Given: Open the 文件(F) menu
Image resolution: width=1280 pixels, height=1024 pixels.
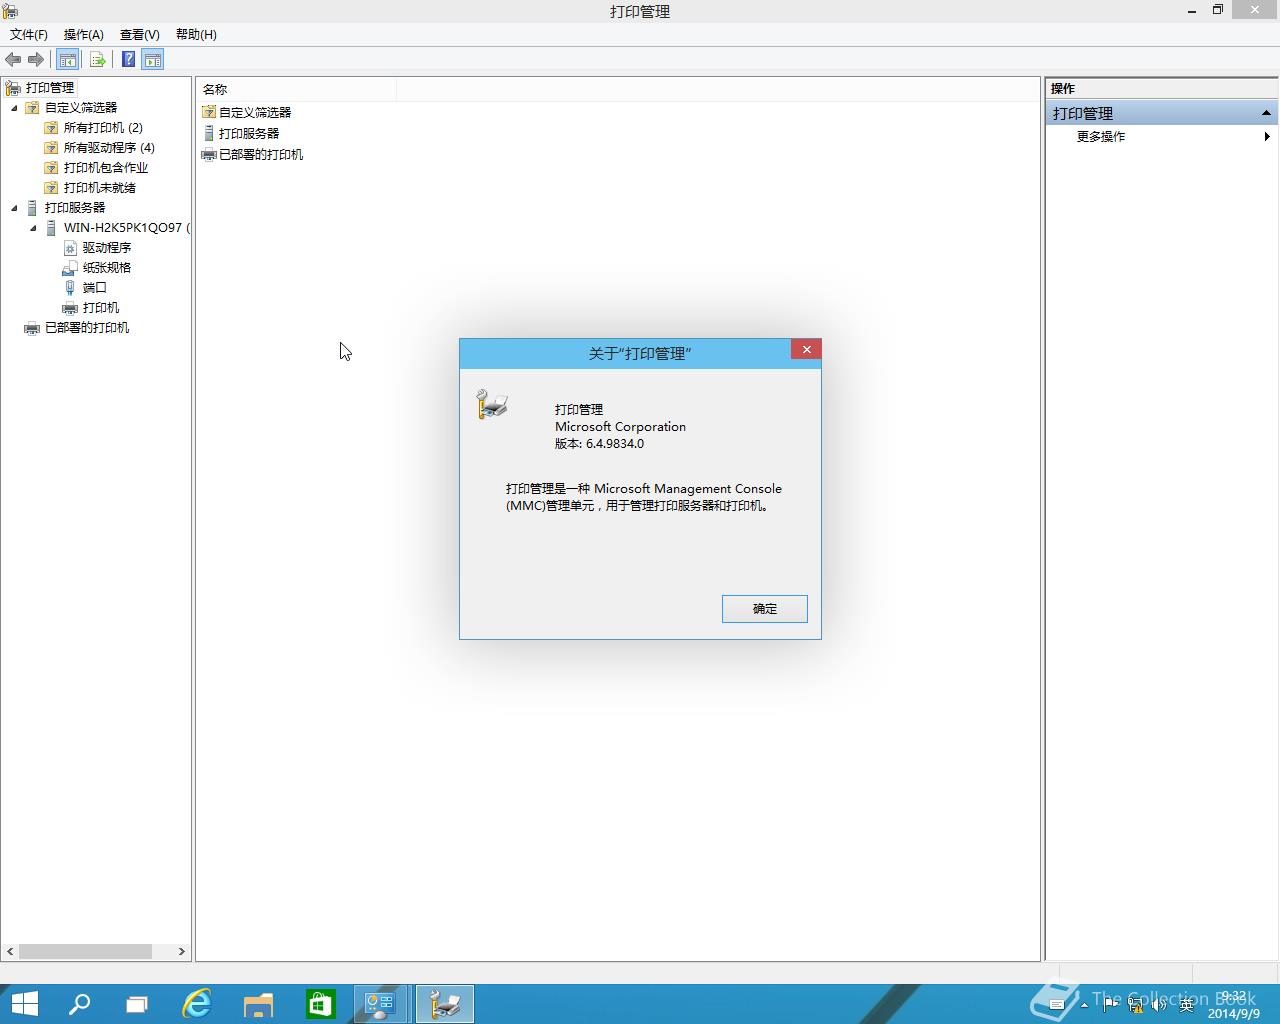Looking at the screenshot, I should pos(29,35).
